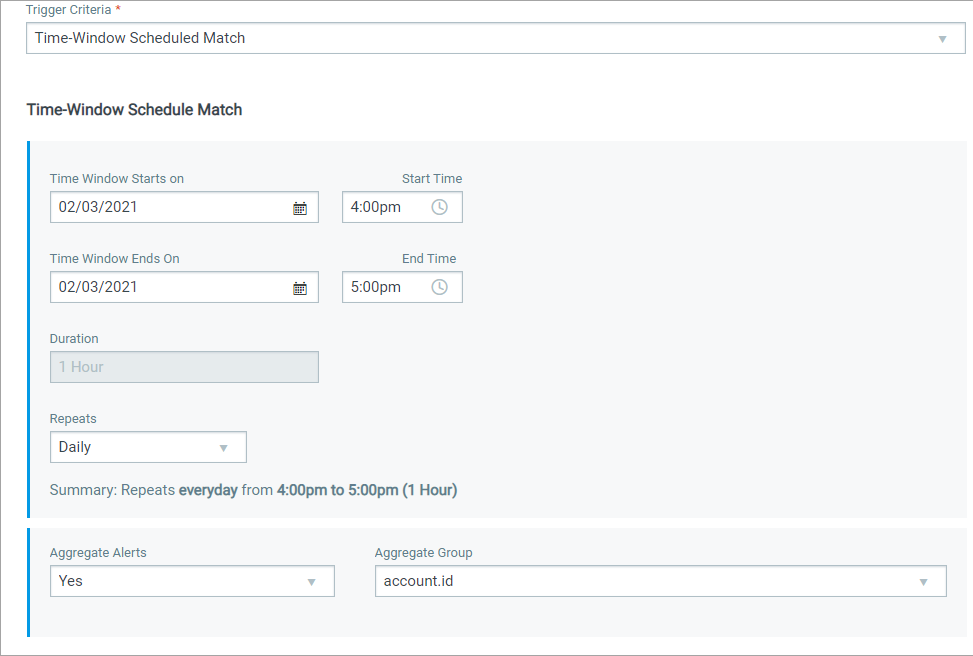Open calendar picker for Time Window Starts on
Screen dimensions: 973x656
point(300,208)
